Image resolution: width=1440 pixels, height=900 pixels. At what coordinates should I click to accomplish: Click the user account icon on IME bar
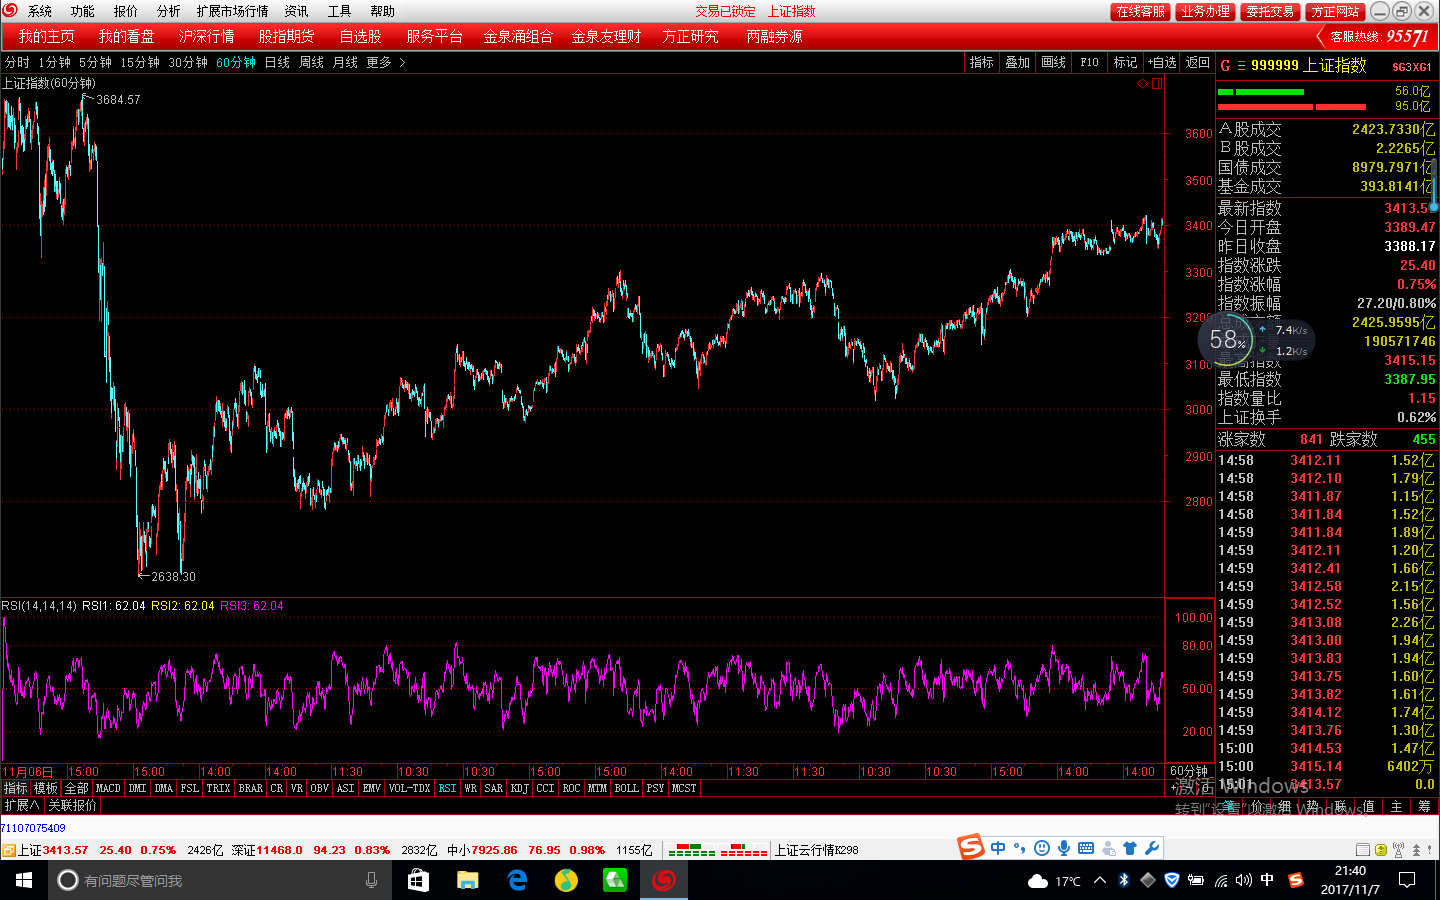(x=1108, y=848)
